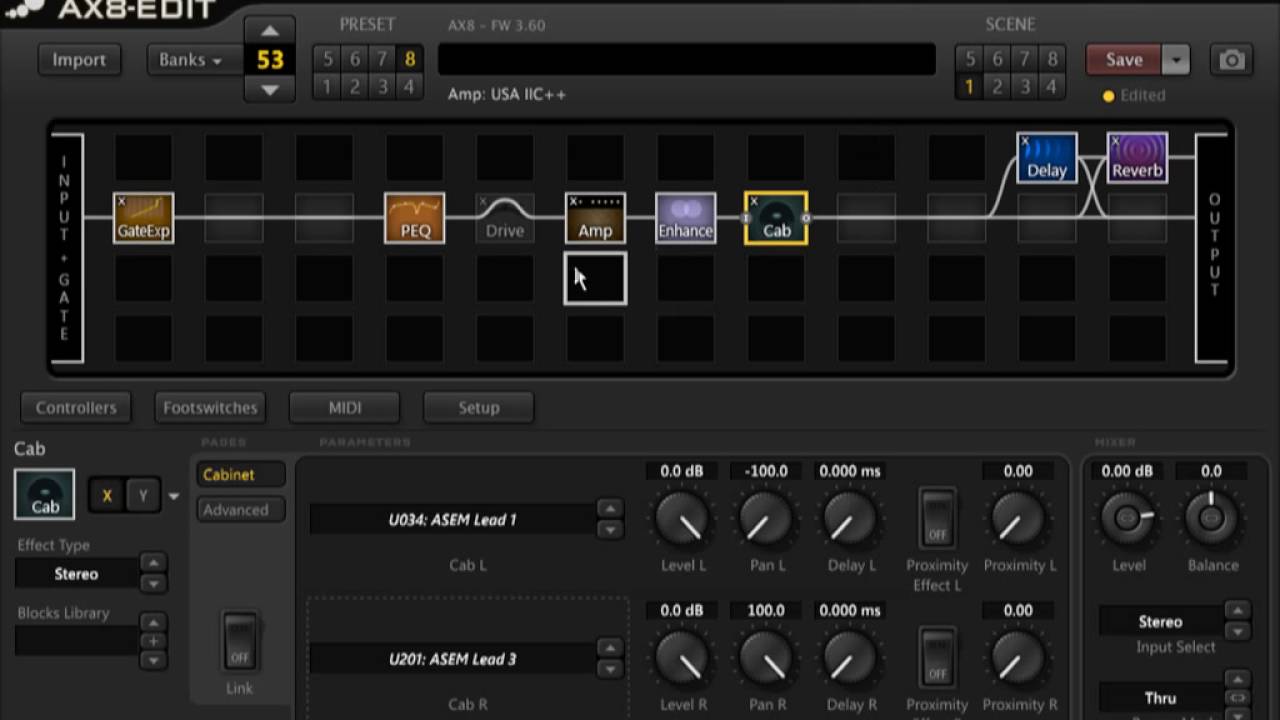
Task: Open the Cab R selector showing U201: ASEM Lead 3
Action: point(453,659)
